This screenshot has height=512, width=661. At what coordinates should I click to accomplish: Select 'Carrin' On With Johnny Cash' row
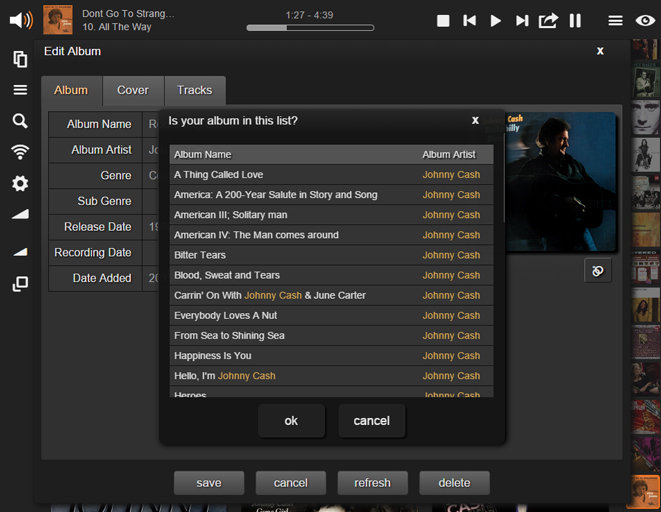[331, 295]
